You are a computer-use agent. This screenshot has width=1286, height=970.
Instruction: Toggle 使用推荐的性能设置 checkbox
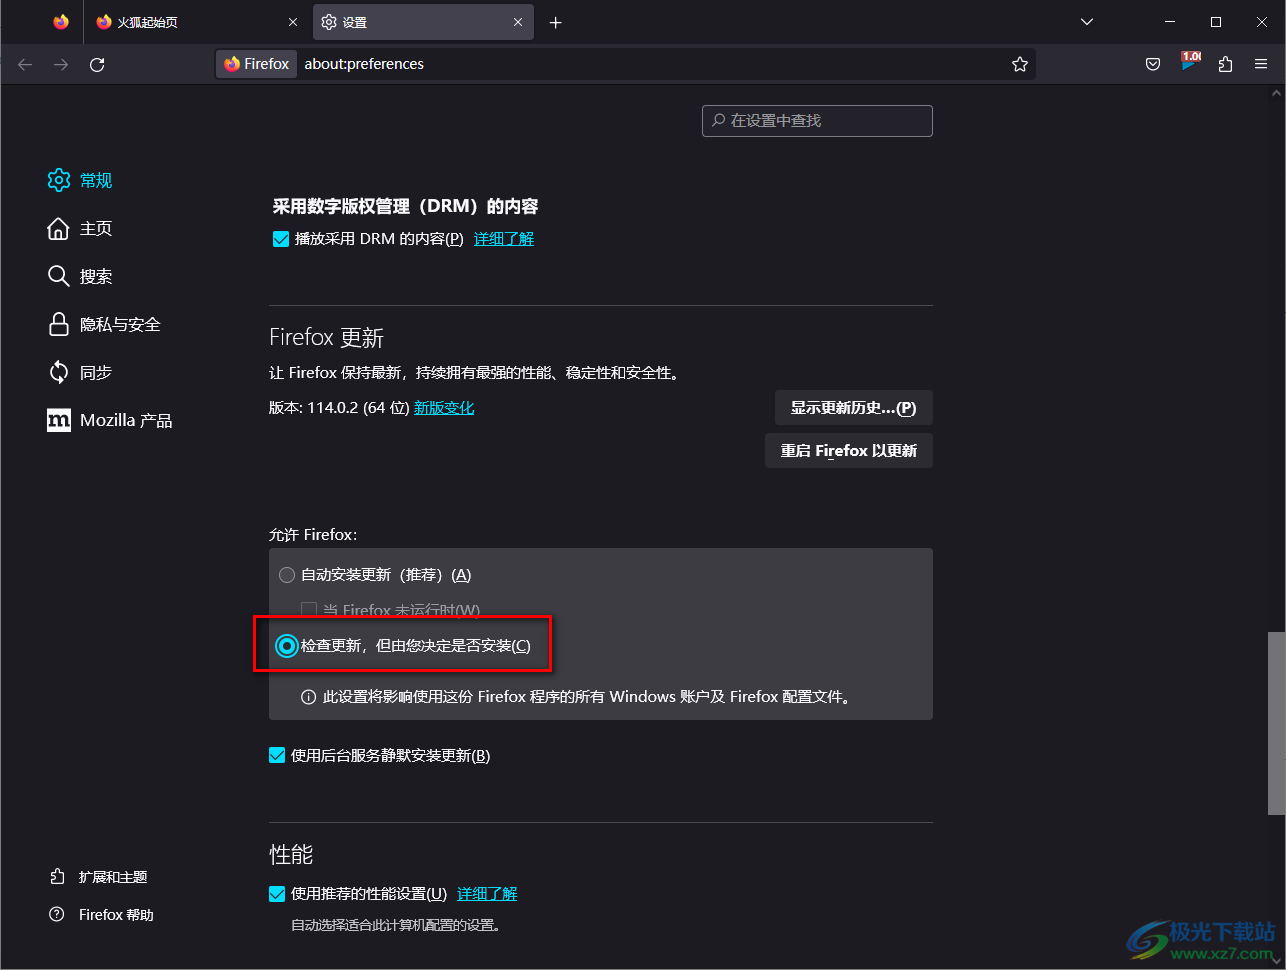pos(277,894)
